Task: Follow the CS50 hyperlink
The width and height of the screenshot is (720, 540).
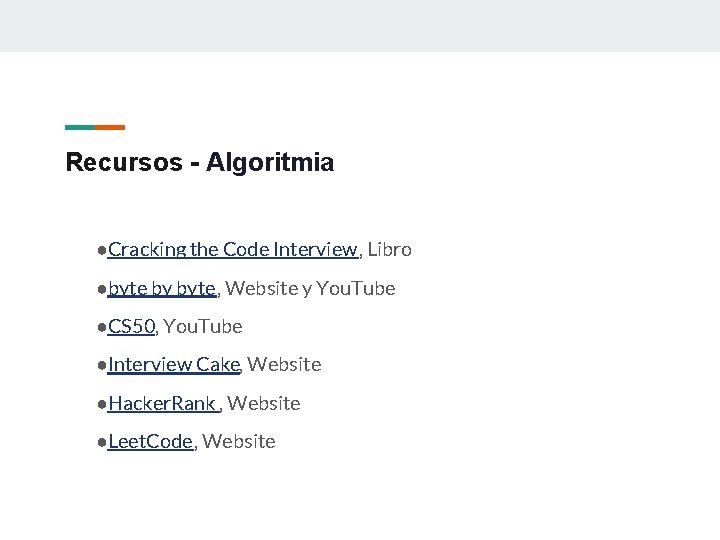Action: 131,326
